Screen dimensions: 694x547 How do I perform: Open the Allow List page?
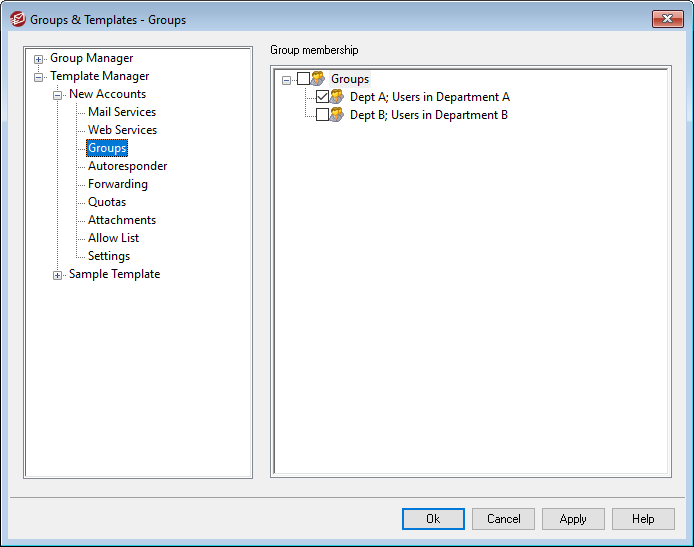pos(113,238)
